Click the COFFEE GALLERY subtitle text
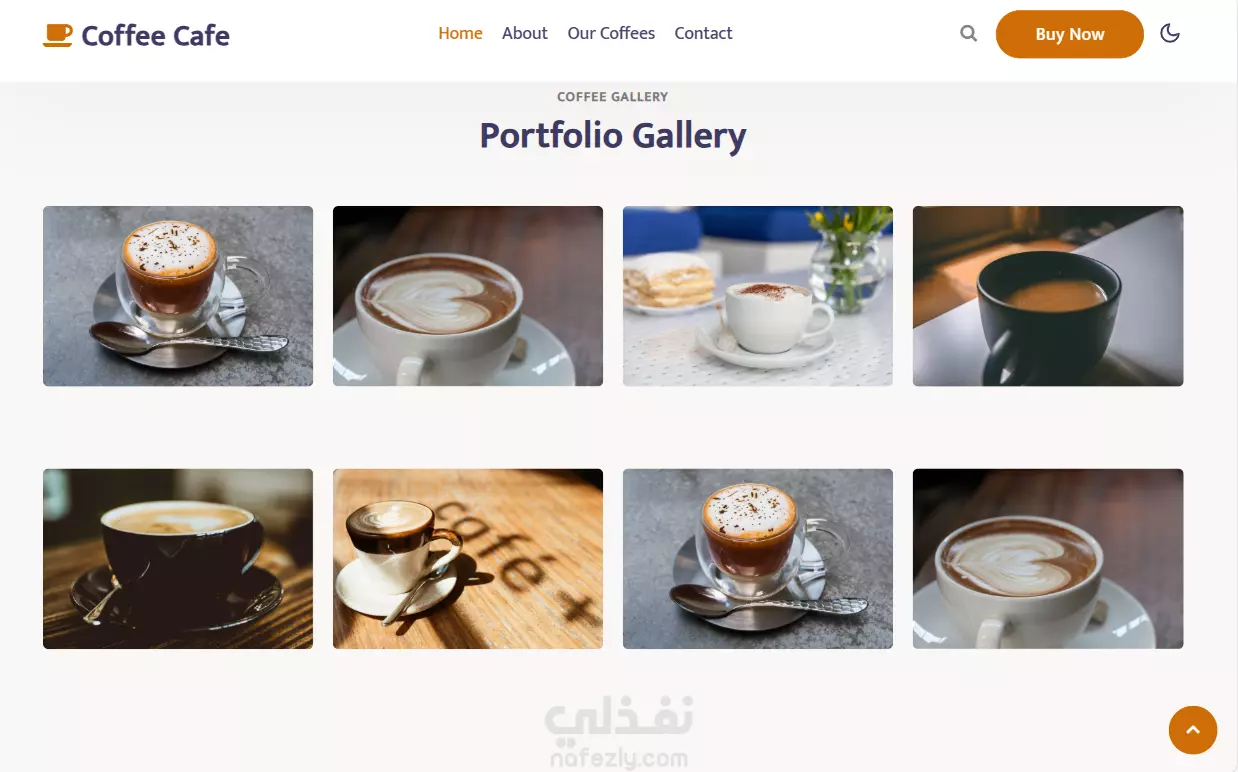Screen dimensions: 1238x772 click(612, 97)
